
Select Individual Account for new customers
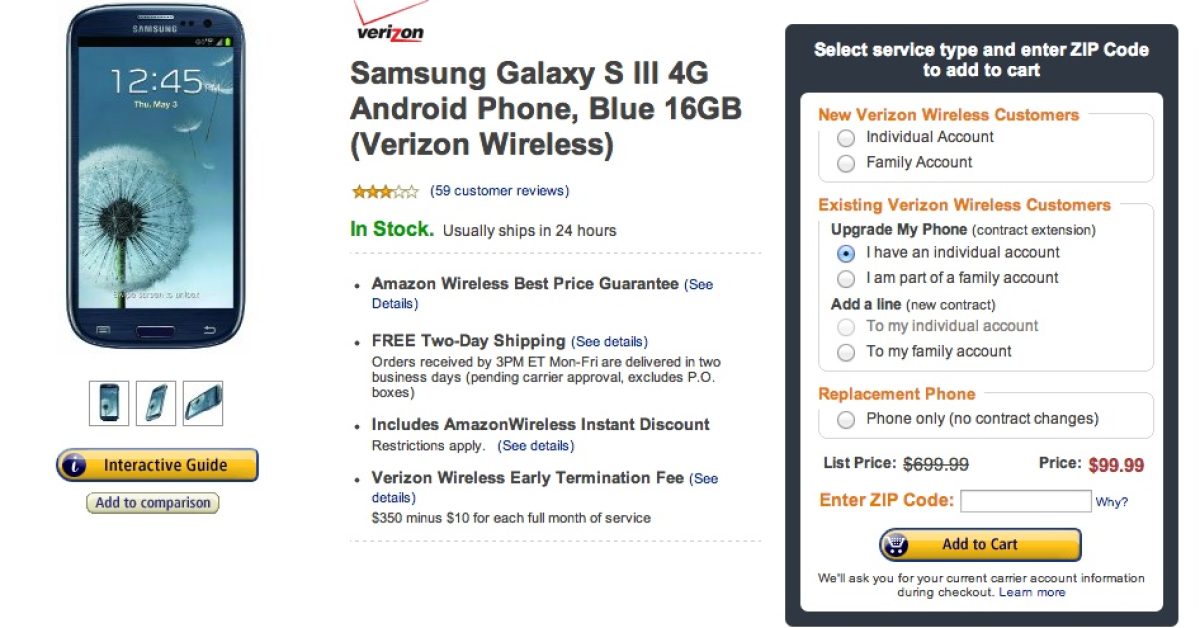pyautogui.click(x=846, y=138)
